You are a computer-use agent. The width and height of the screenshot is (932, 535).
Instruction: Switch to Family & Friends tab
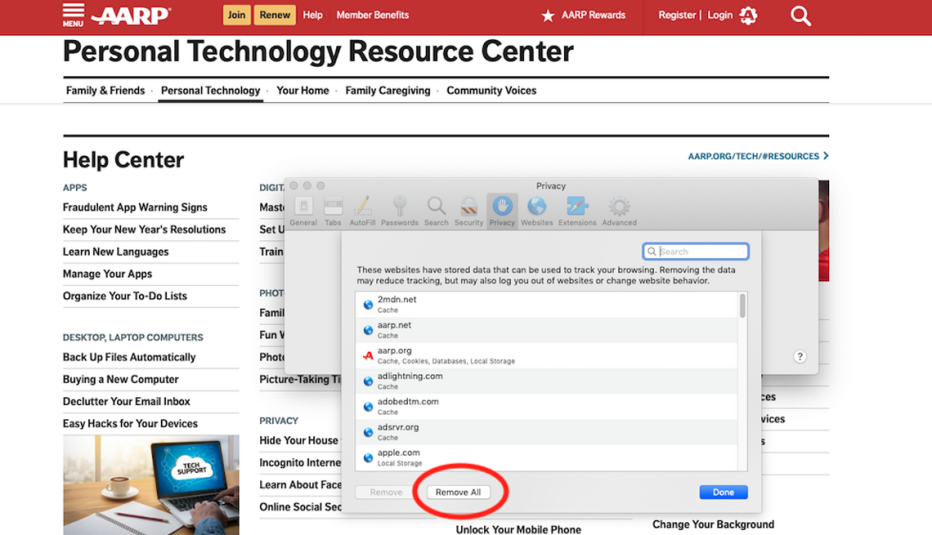[105, 90]
